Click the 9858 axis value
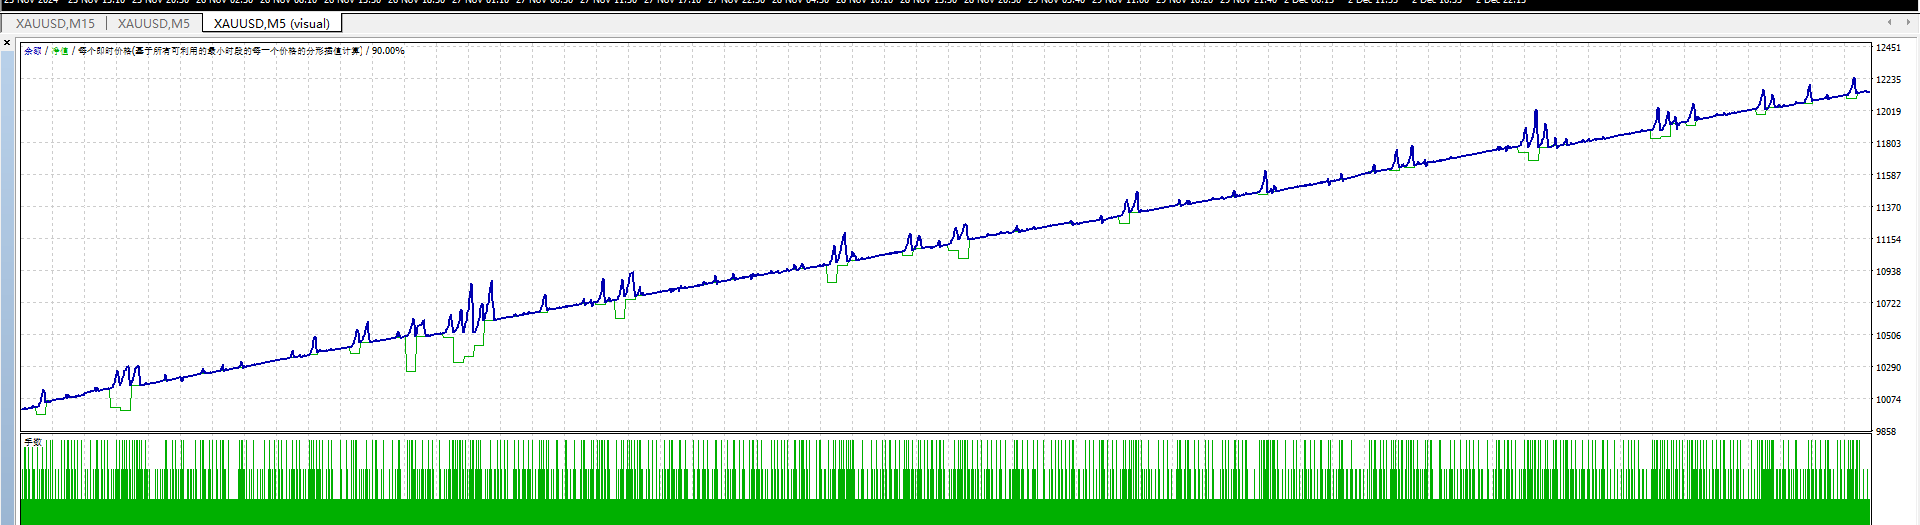1920x525 pixels. pyautogui.click(x=1886, y=432)
